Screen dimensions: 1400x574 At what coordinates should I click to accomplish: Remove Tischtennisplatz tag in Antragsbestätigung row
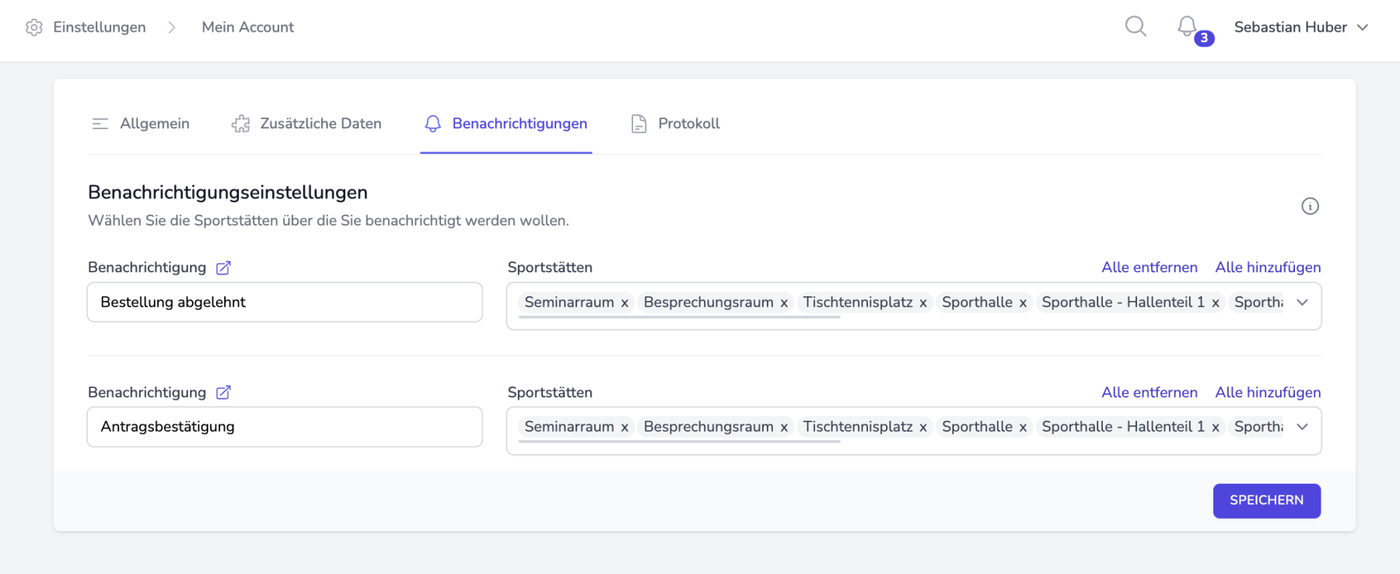click(923, 428)
